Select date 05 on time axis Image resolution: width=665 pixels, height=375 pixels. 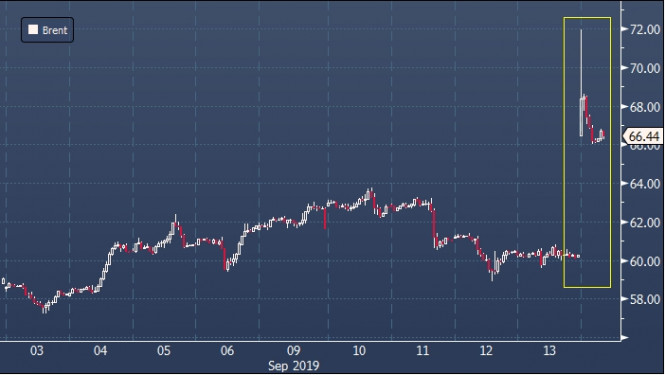pos(164,351)
